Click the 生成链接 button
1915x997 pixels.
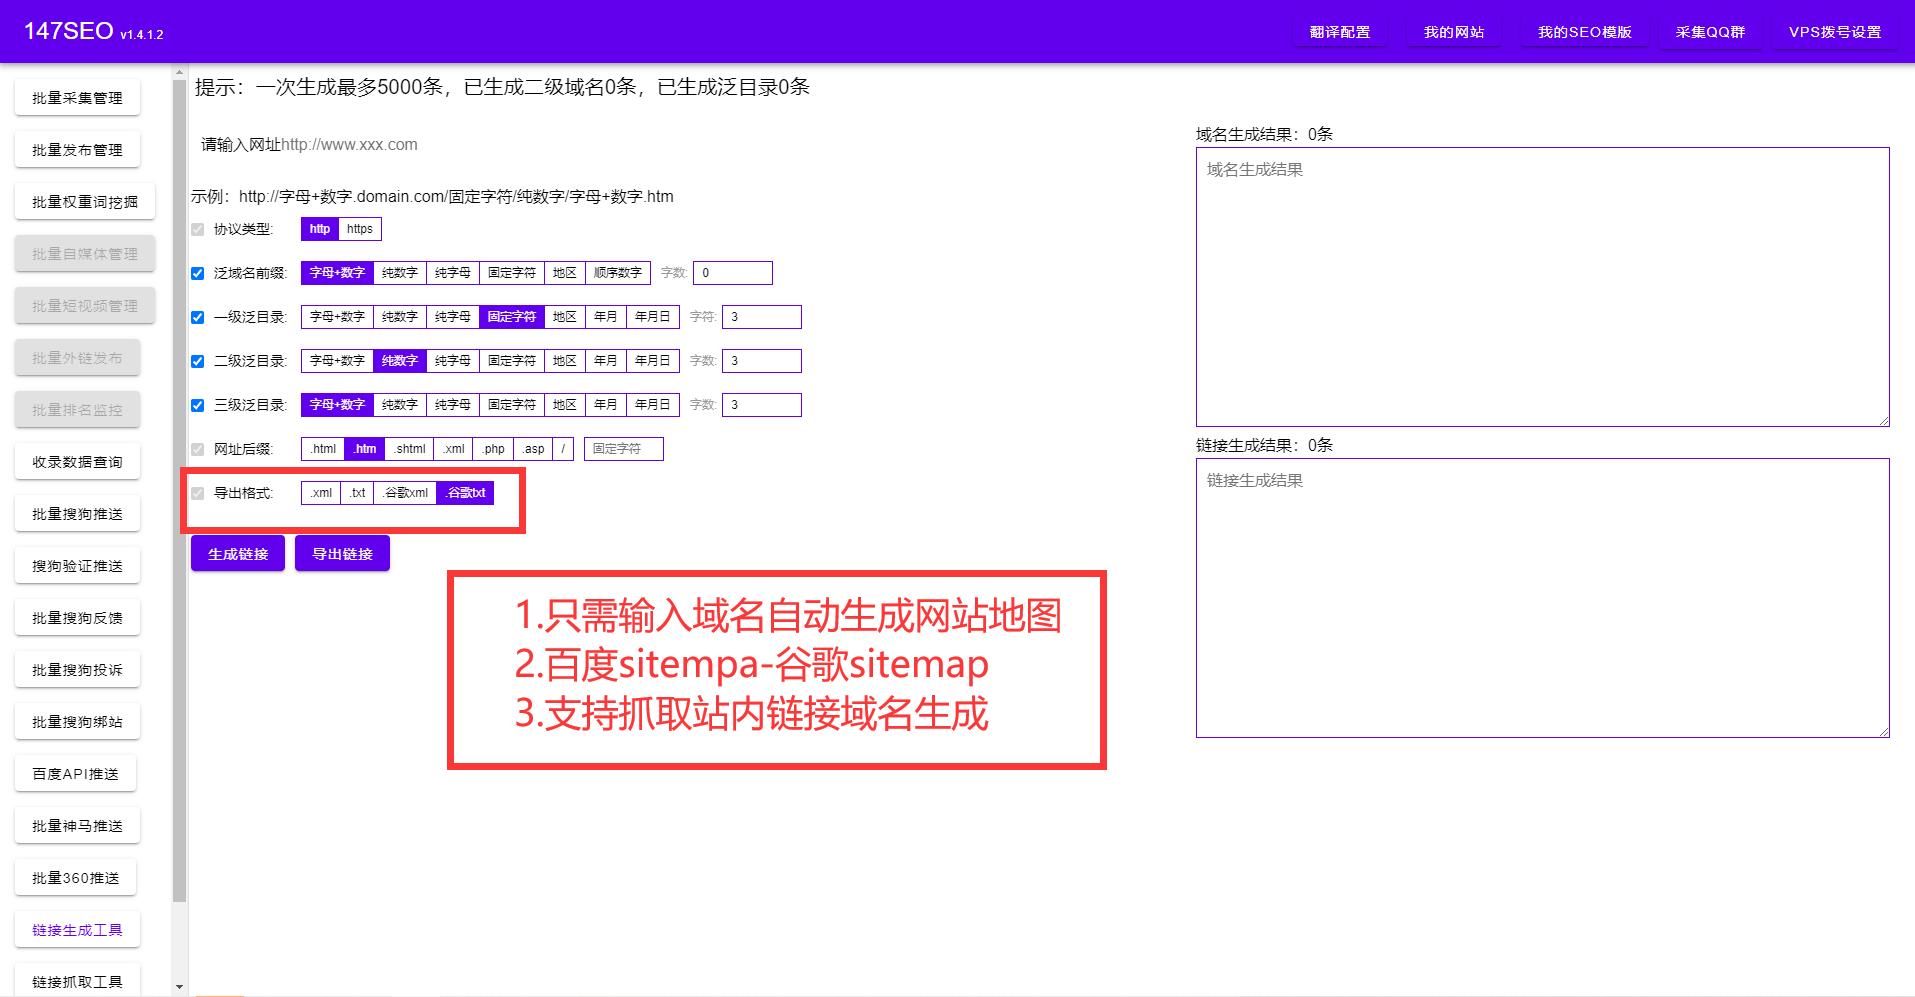tap(237, 552)
